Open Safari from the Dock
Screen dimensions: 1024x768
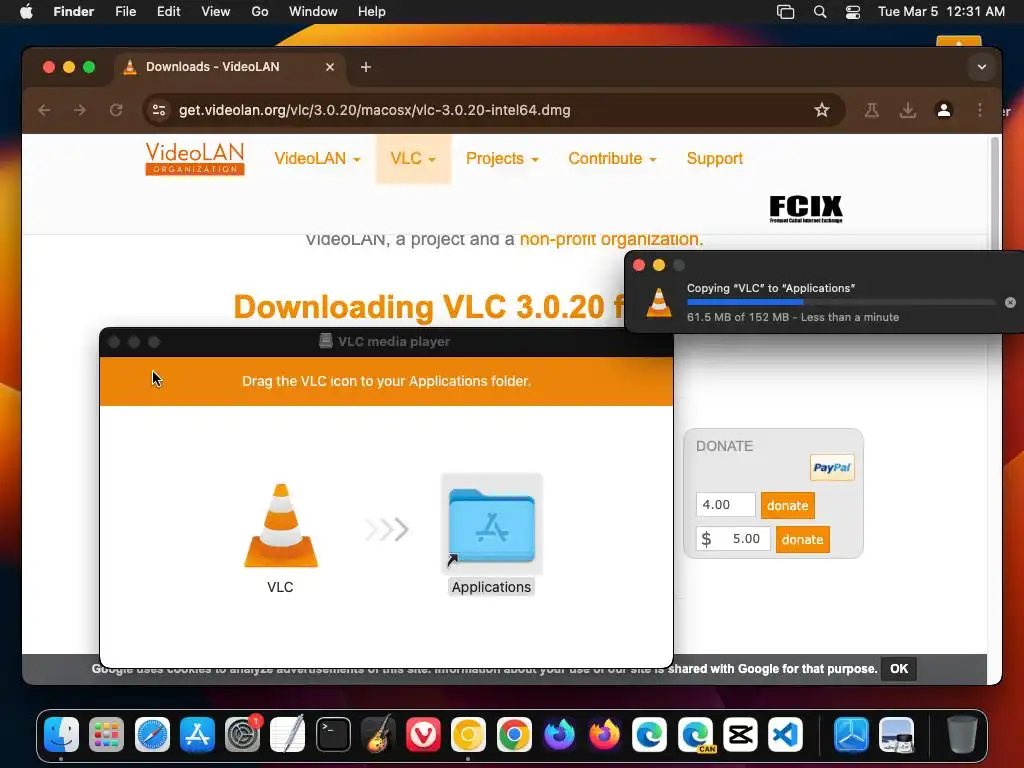(x=152, y=735)
